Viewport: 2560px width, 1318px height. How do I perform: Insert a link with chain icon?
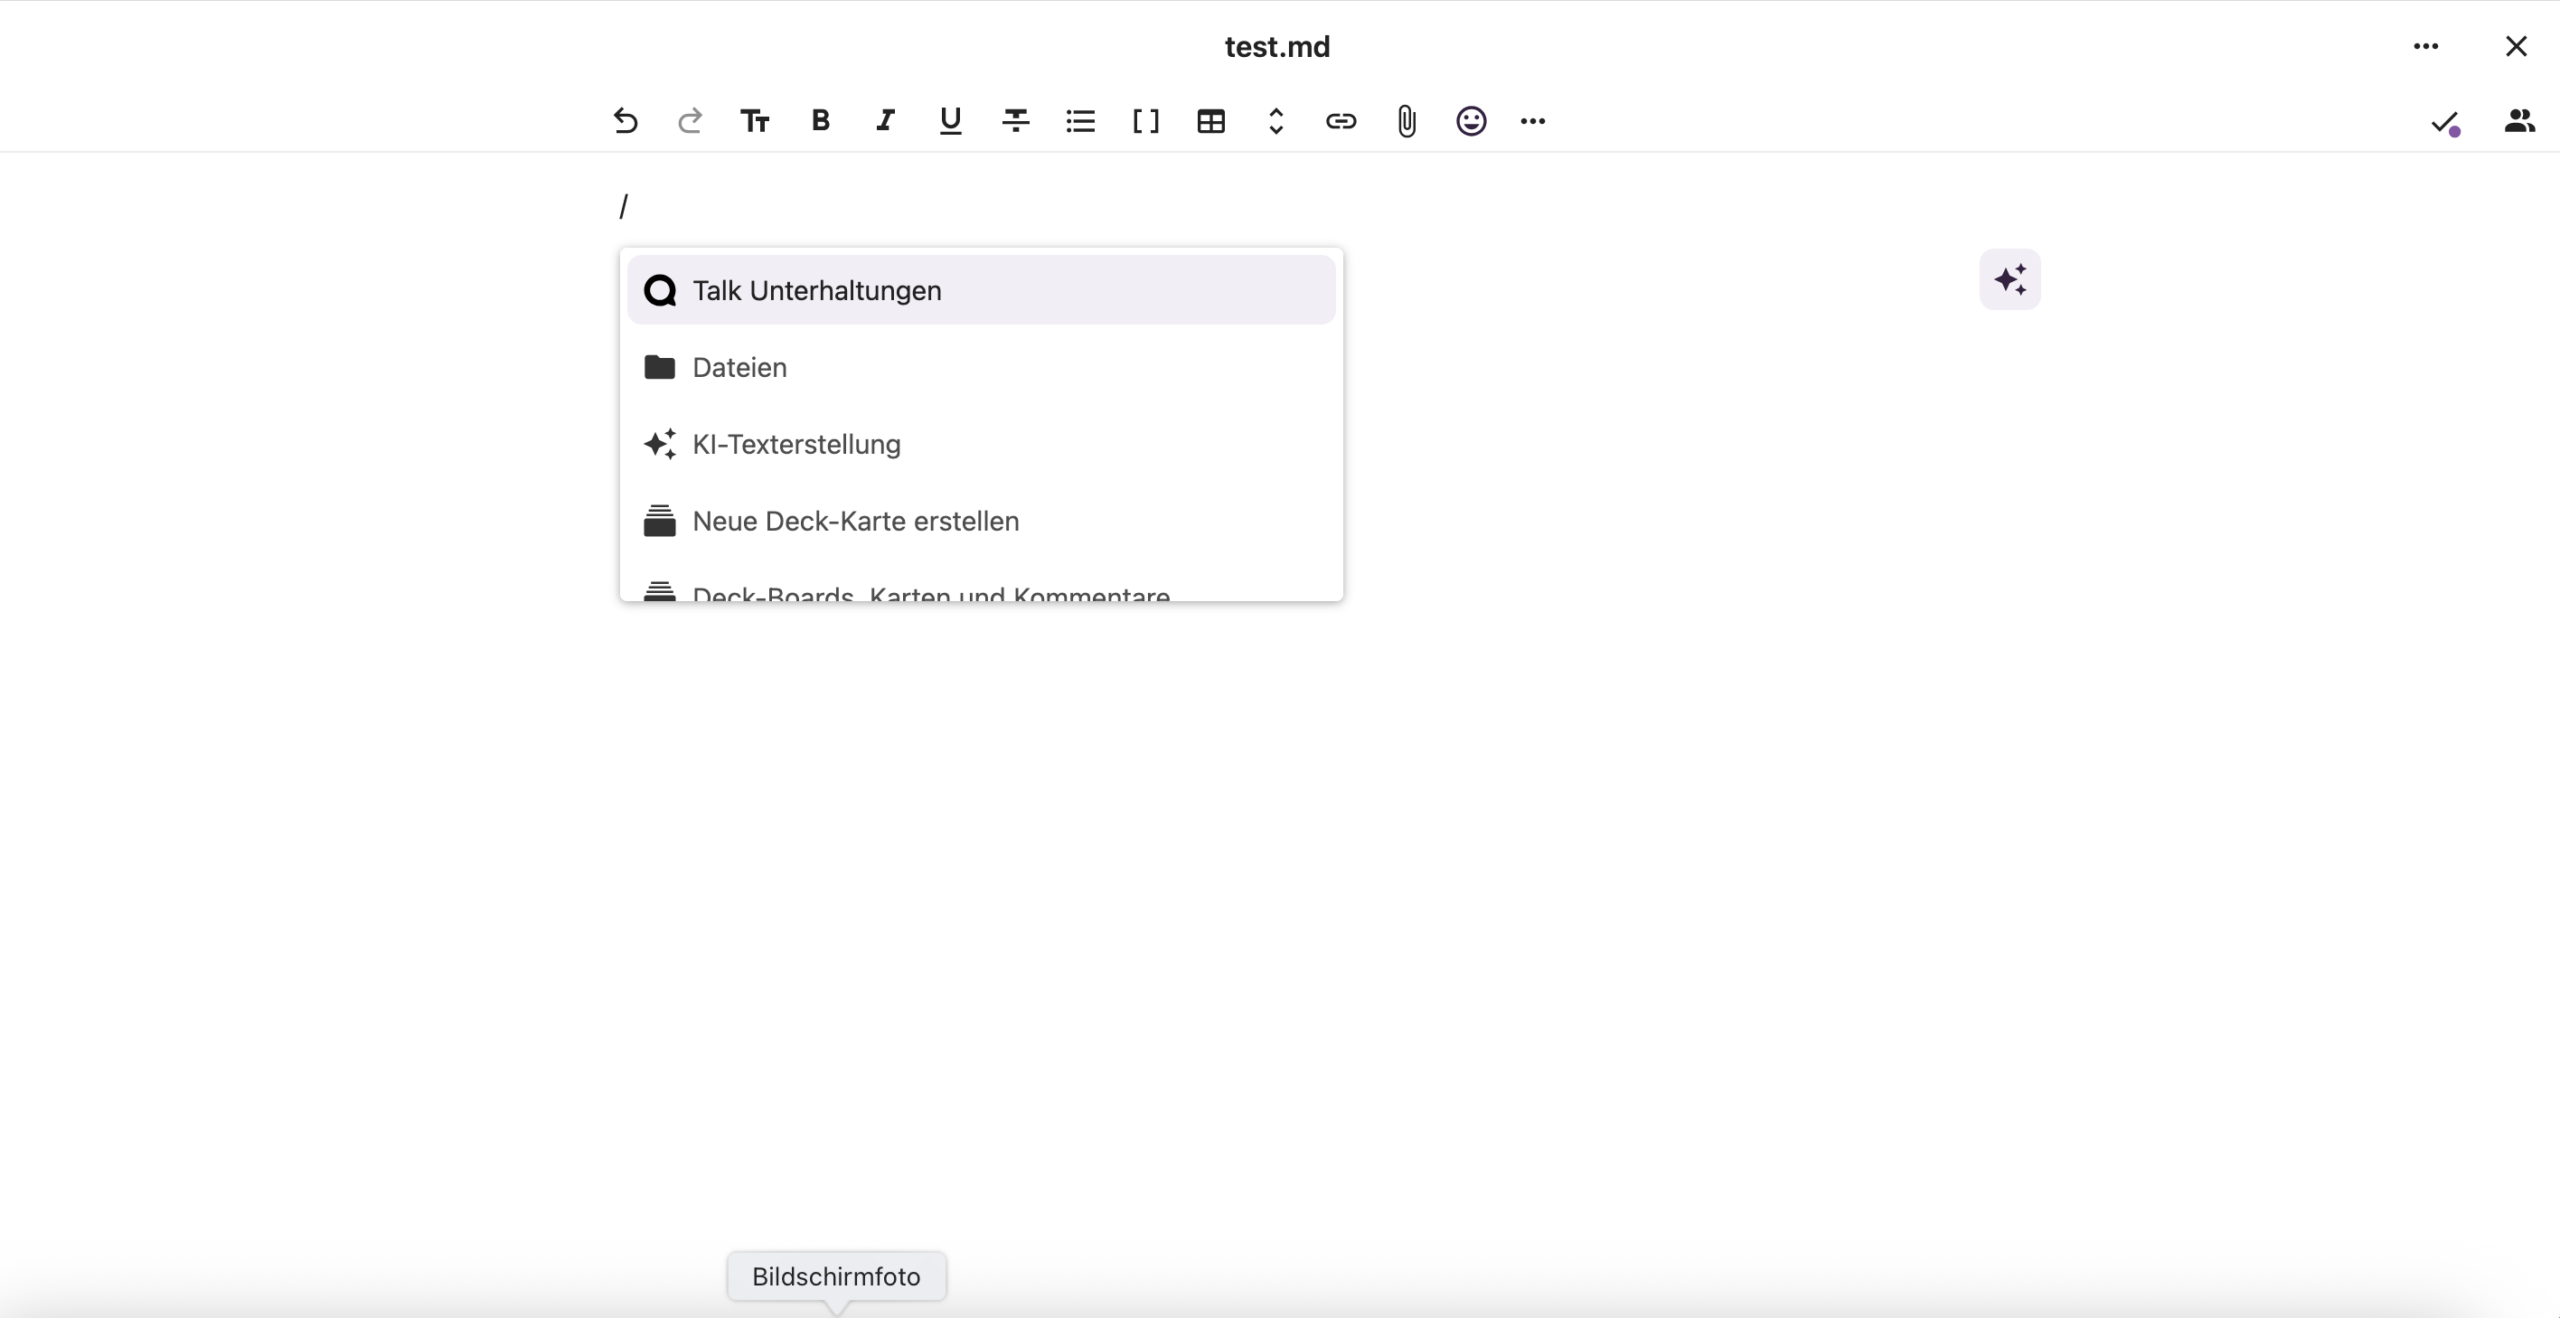pos(1341,121)
